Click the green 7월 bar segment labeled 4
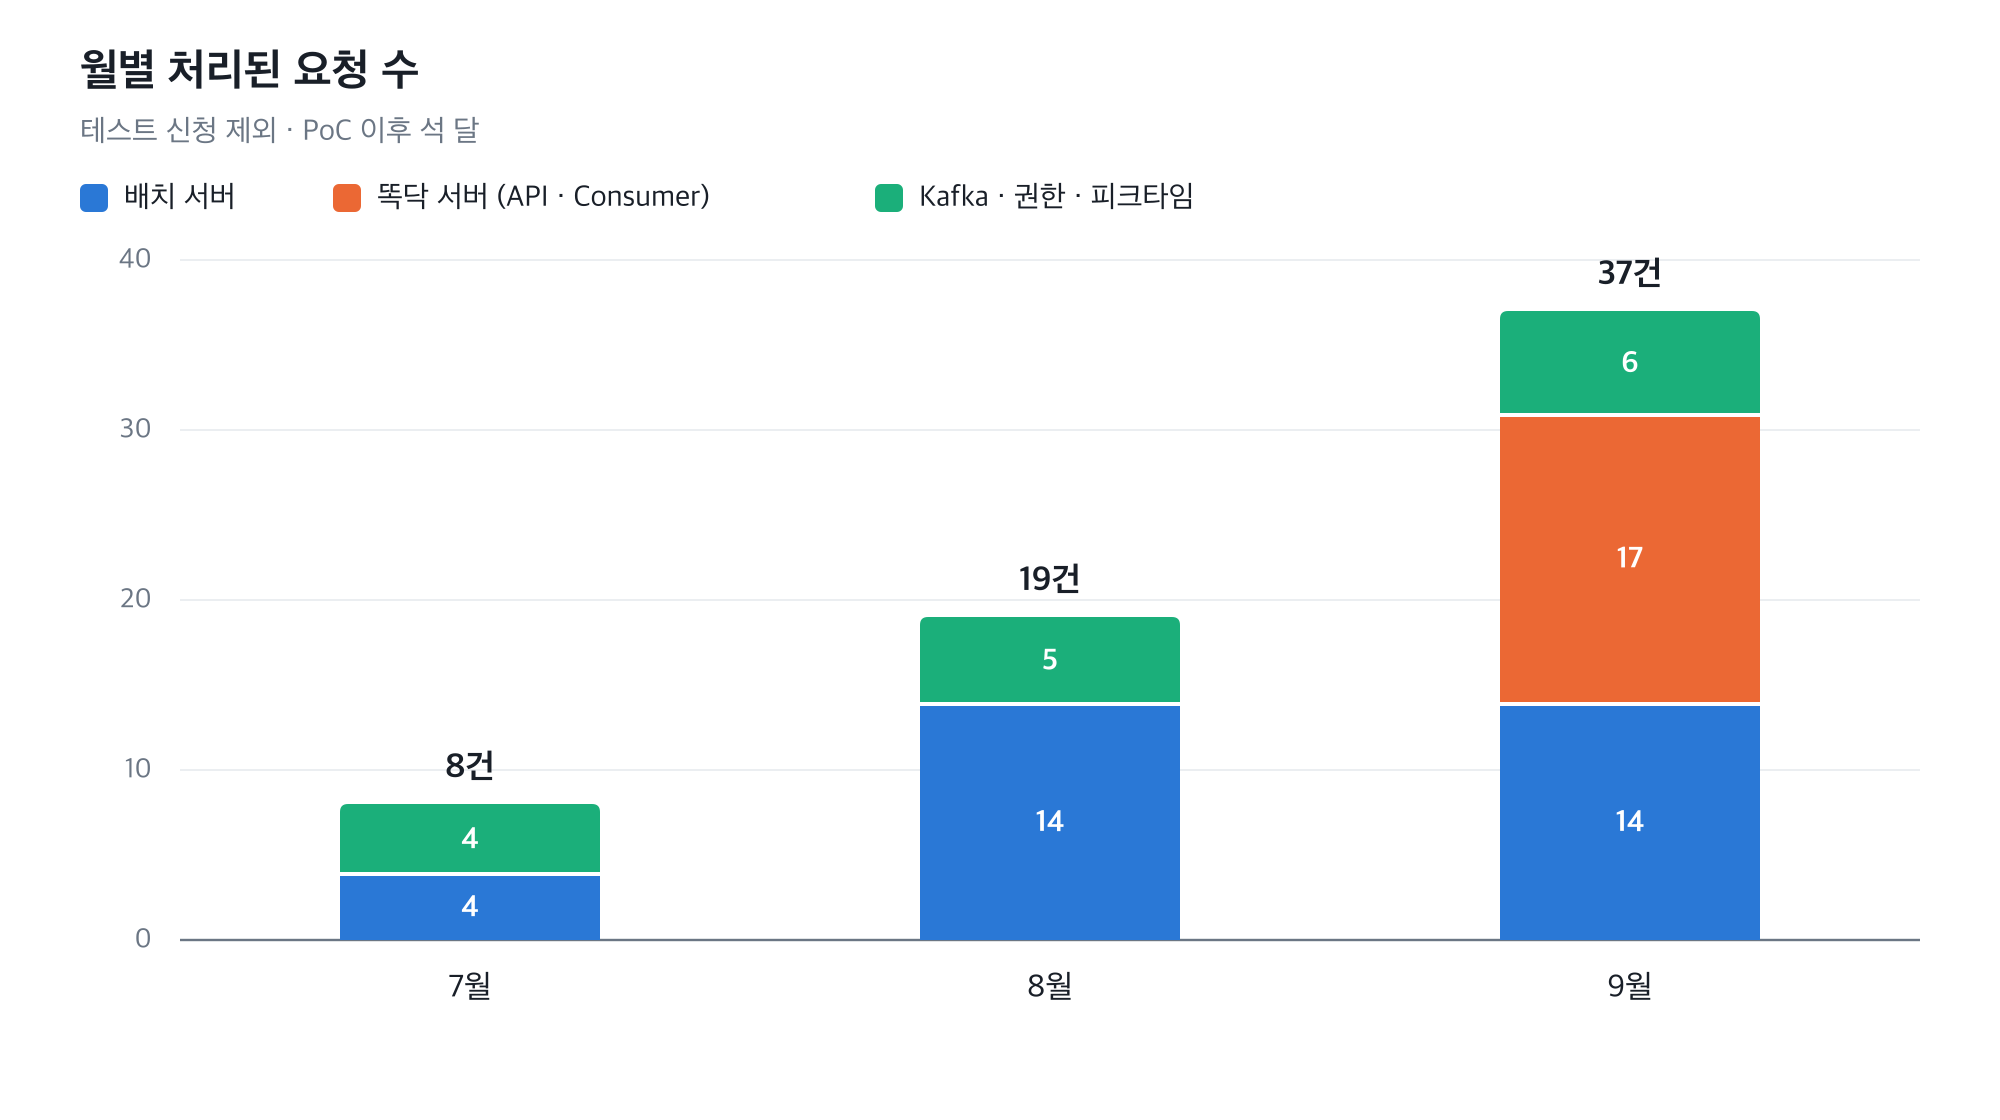Viewport: 2000px width, 1120px height. 470,838
